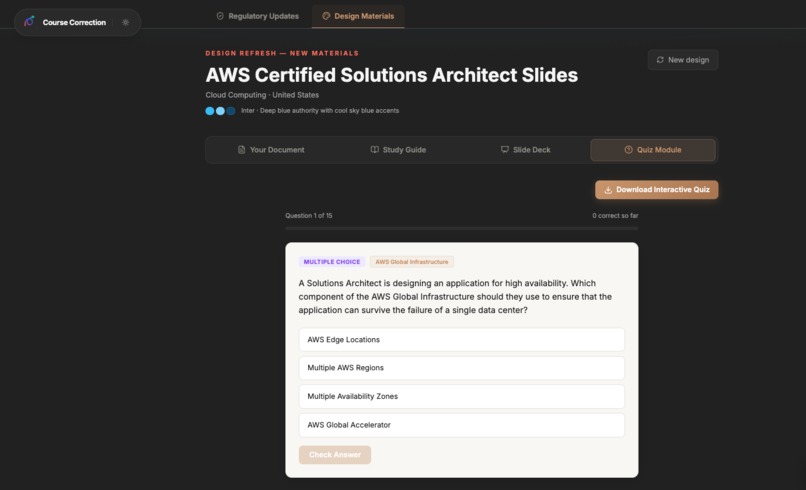Click the AWS Global Infrastructure topic tag
This screenshot has height=490, width=806.
pos(412,262)
